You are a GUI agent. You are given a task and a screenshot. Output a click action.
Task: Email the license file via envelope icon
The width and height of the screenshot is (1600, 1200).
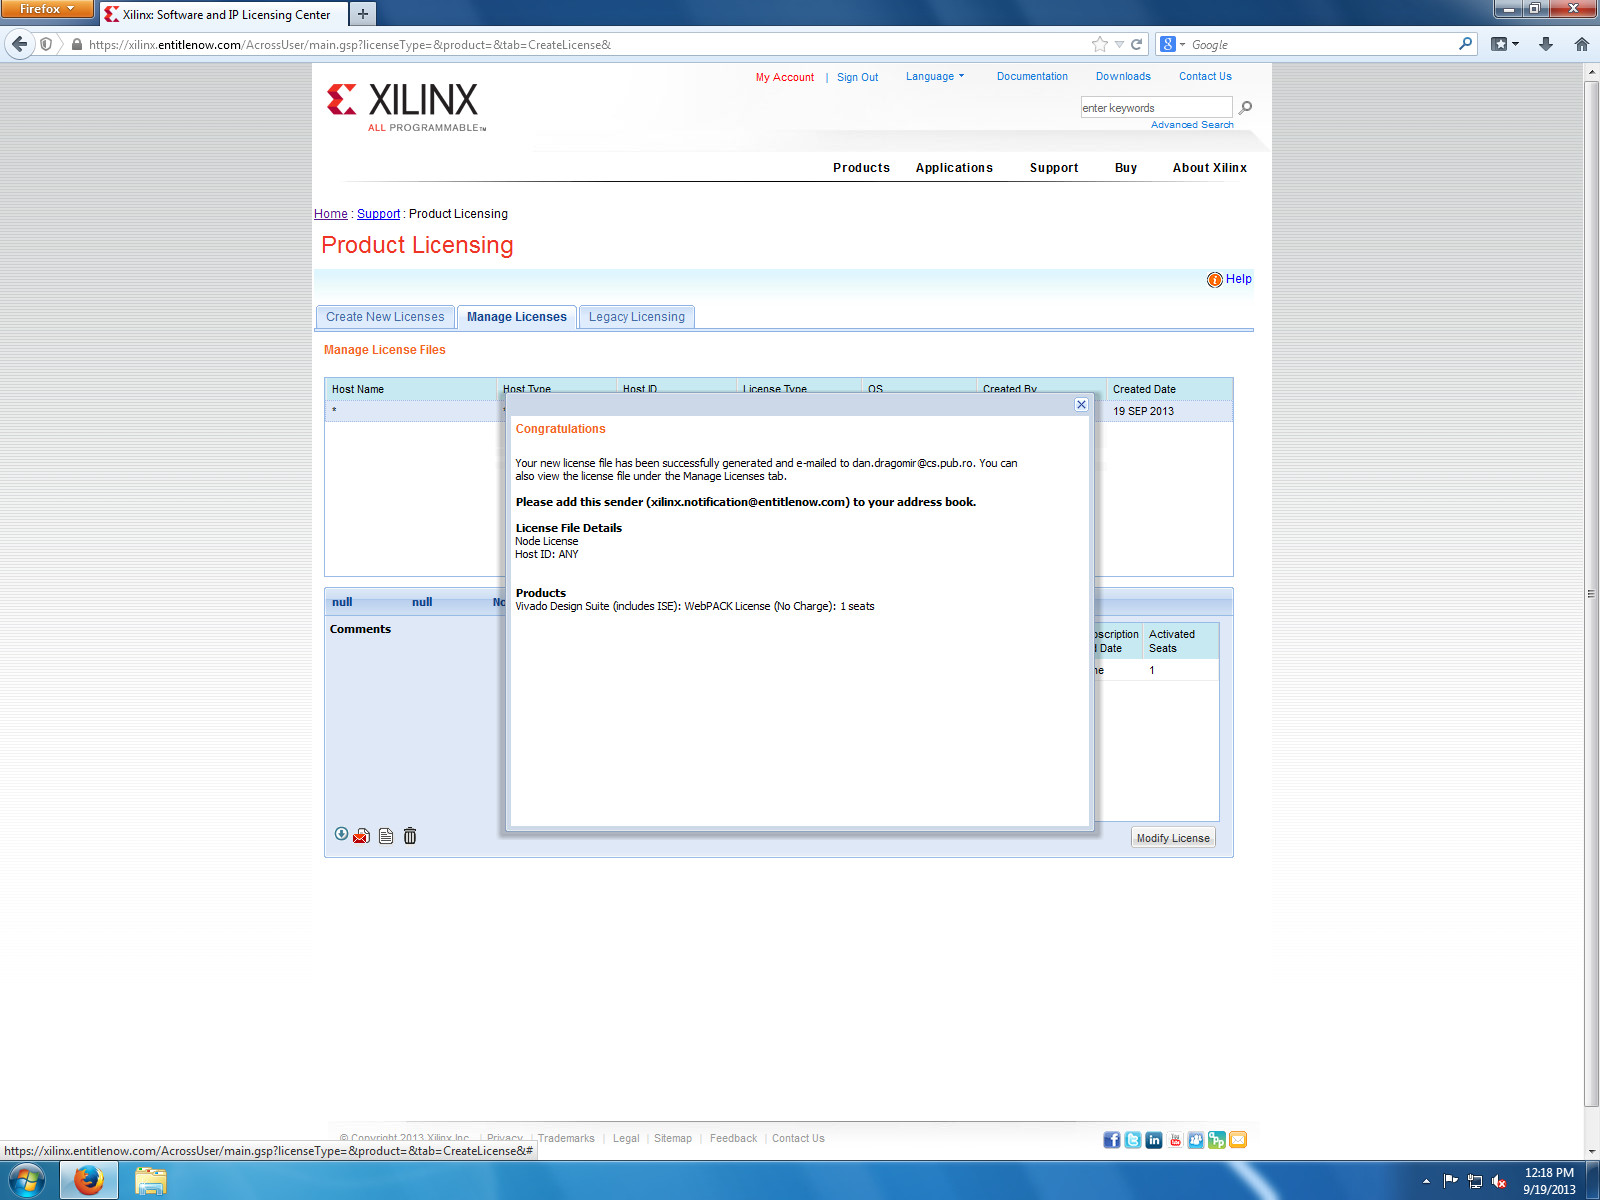361,836
